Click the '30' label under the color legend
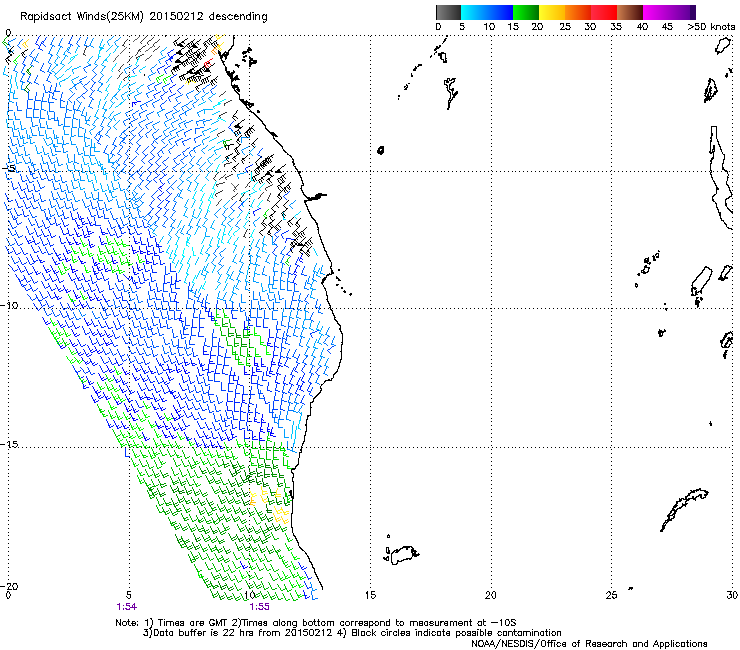 click(590, 27)
